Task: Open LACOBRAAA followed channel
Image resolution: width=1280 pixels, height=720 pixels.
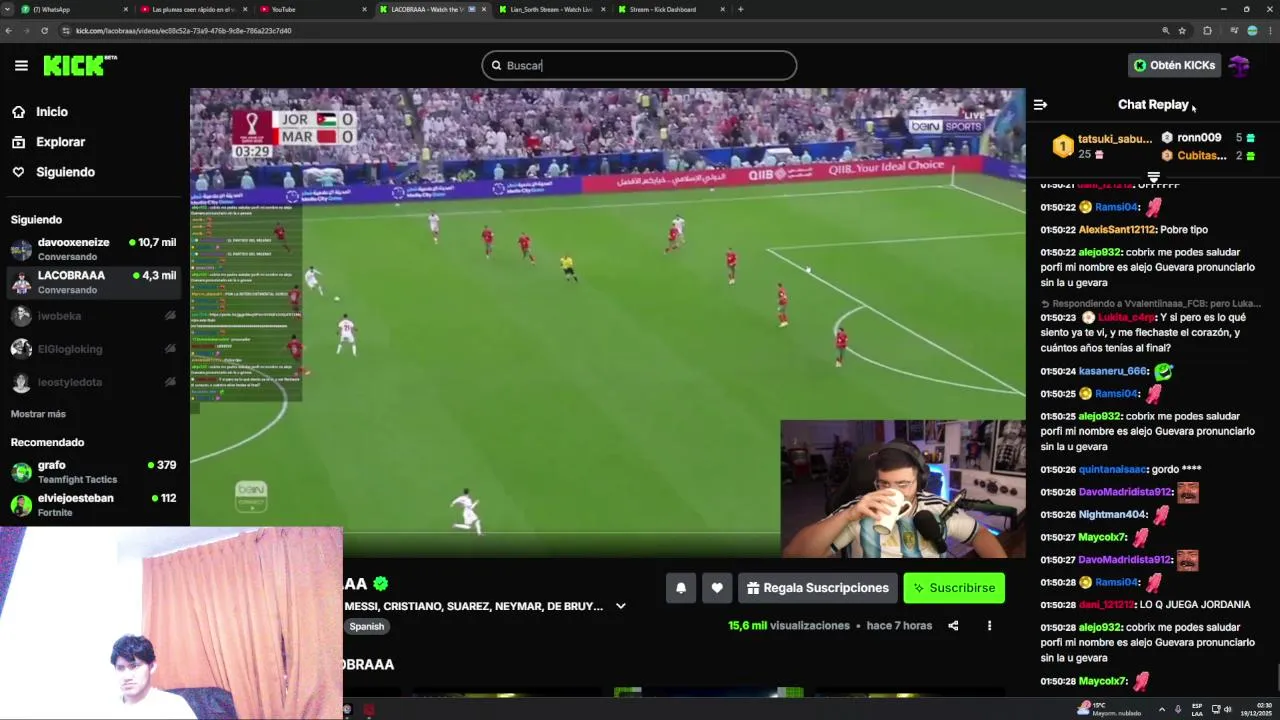Action: (93, 282)
